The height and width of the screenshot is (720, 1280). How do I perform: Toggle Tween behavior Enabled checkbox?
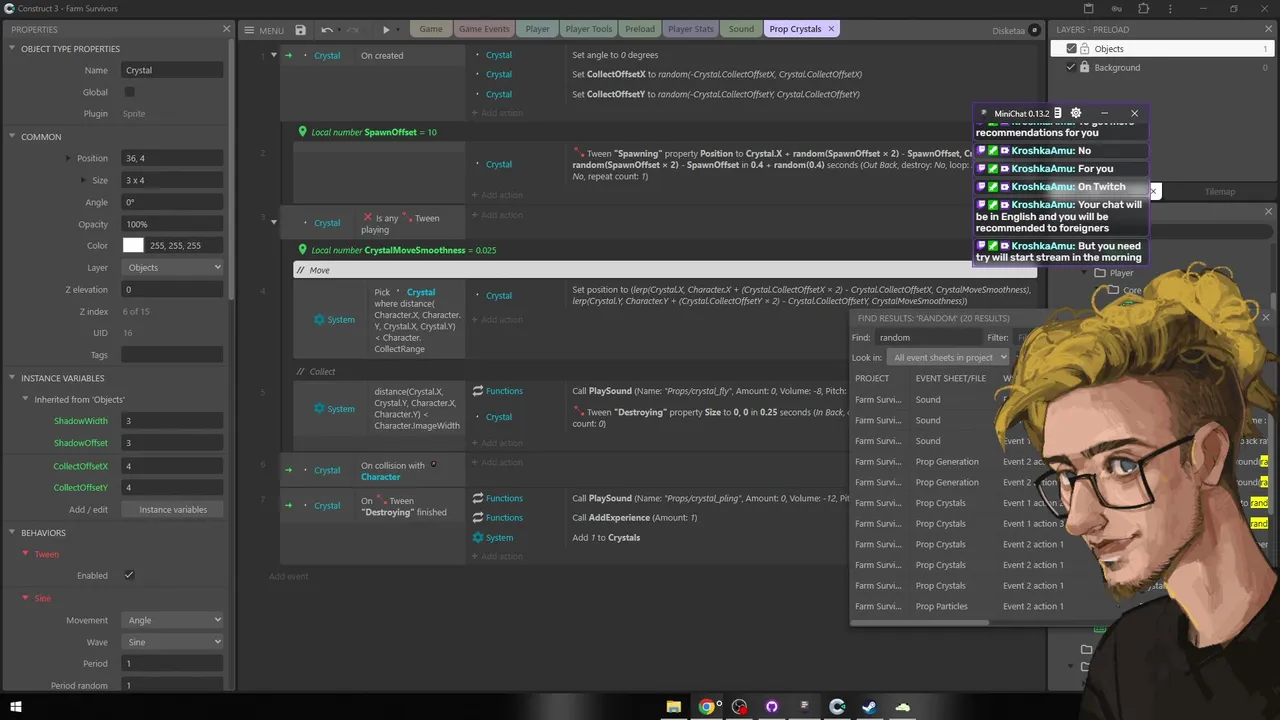(129, 575)
